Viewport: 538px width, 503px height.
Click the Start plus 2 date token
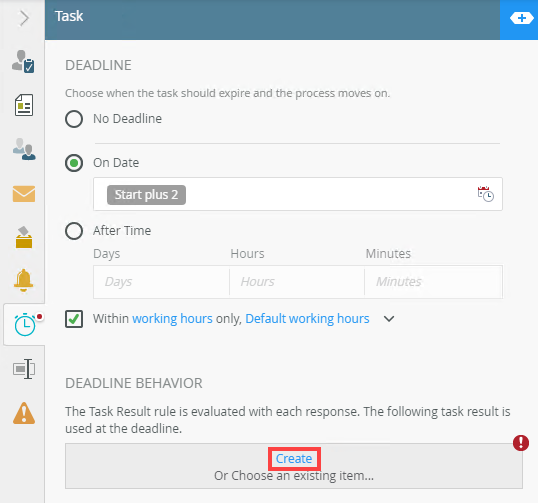point(146,195)
